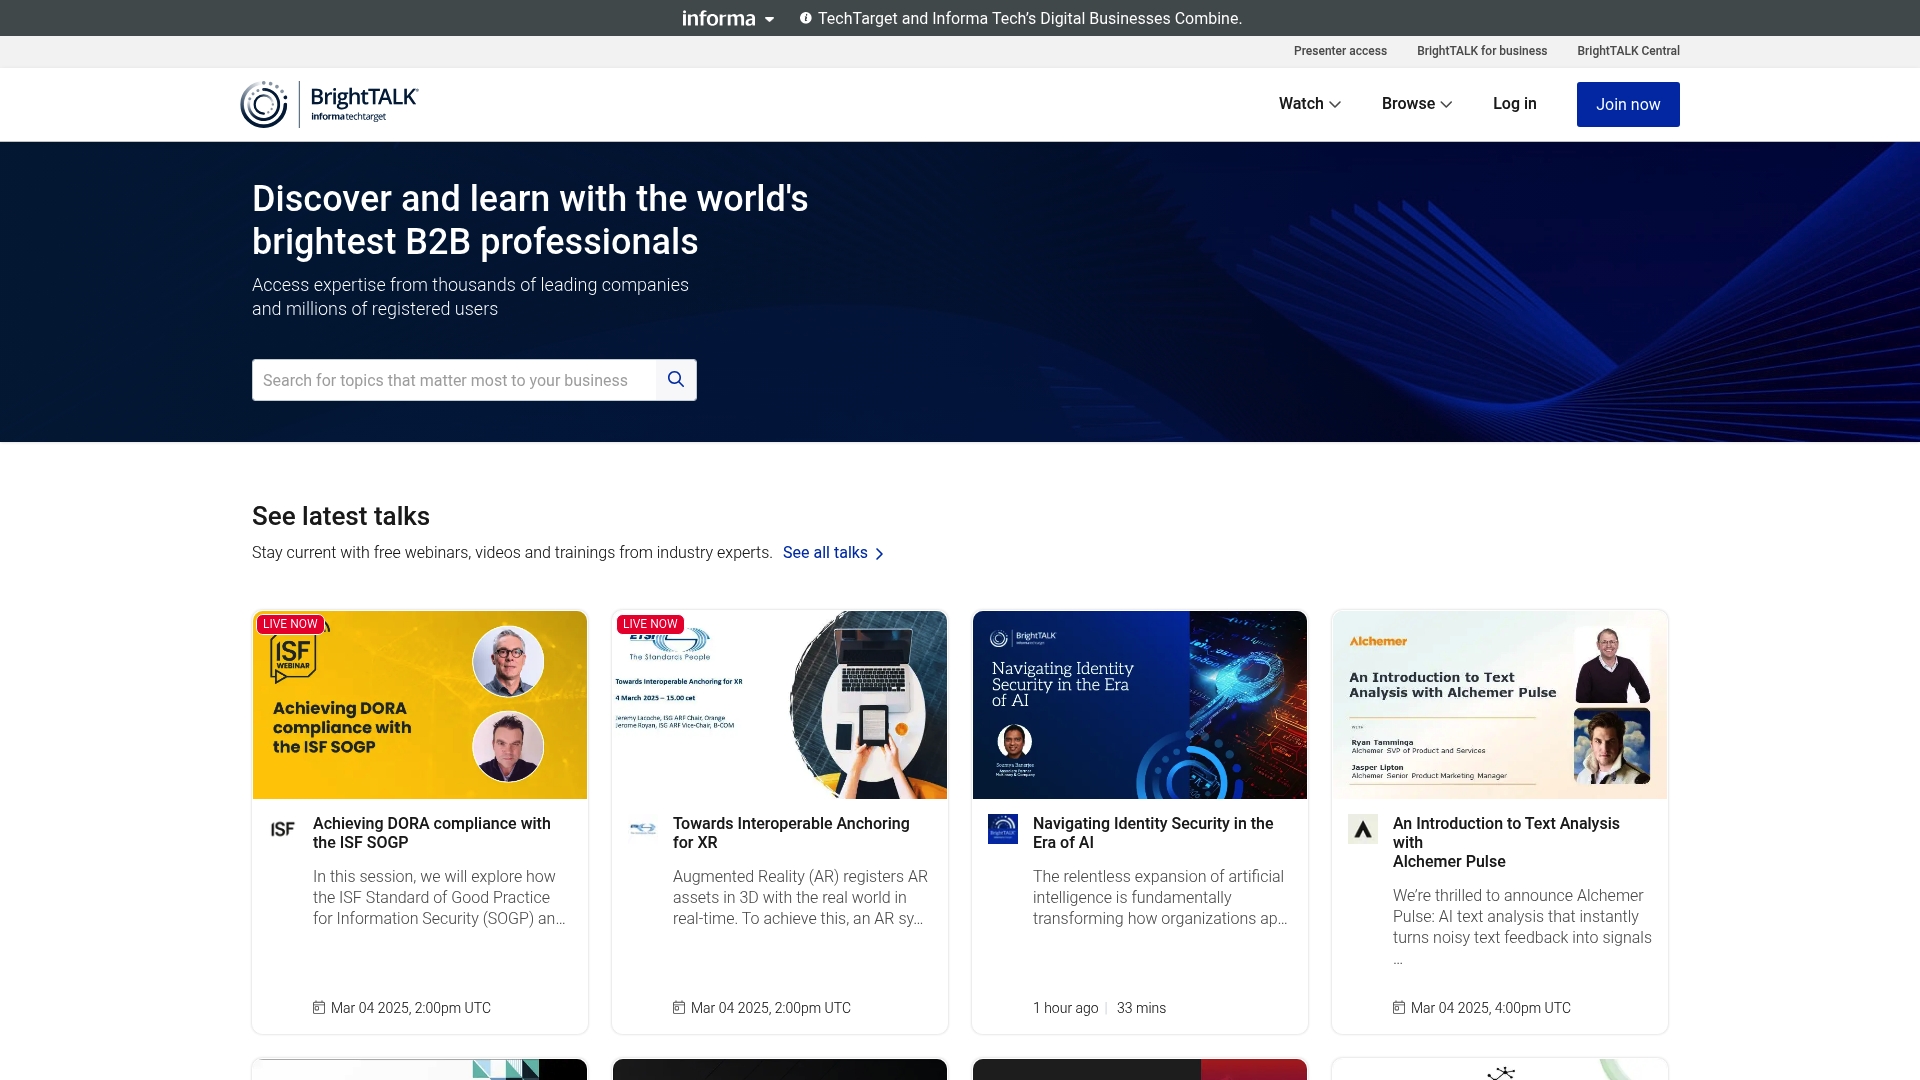This screenshot has height=1080, width=1920.
Task: Open the Watch dropdown menu
Action: [1309, 104]
